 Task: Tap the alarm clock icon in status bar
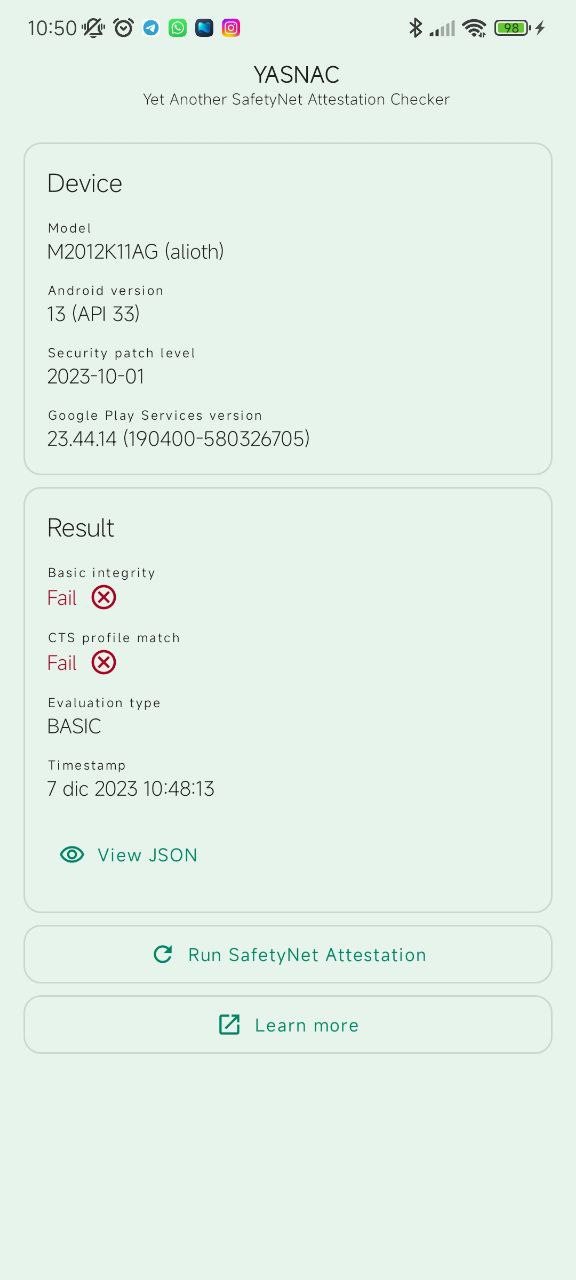click(124, 28)
